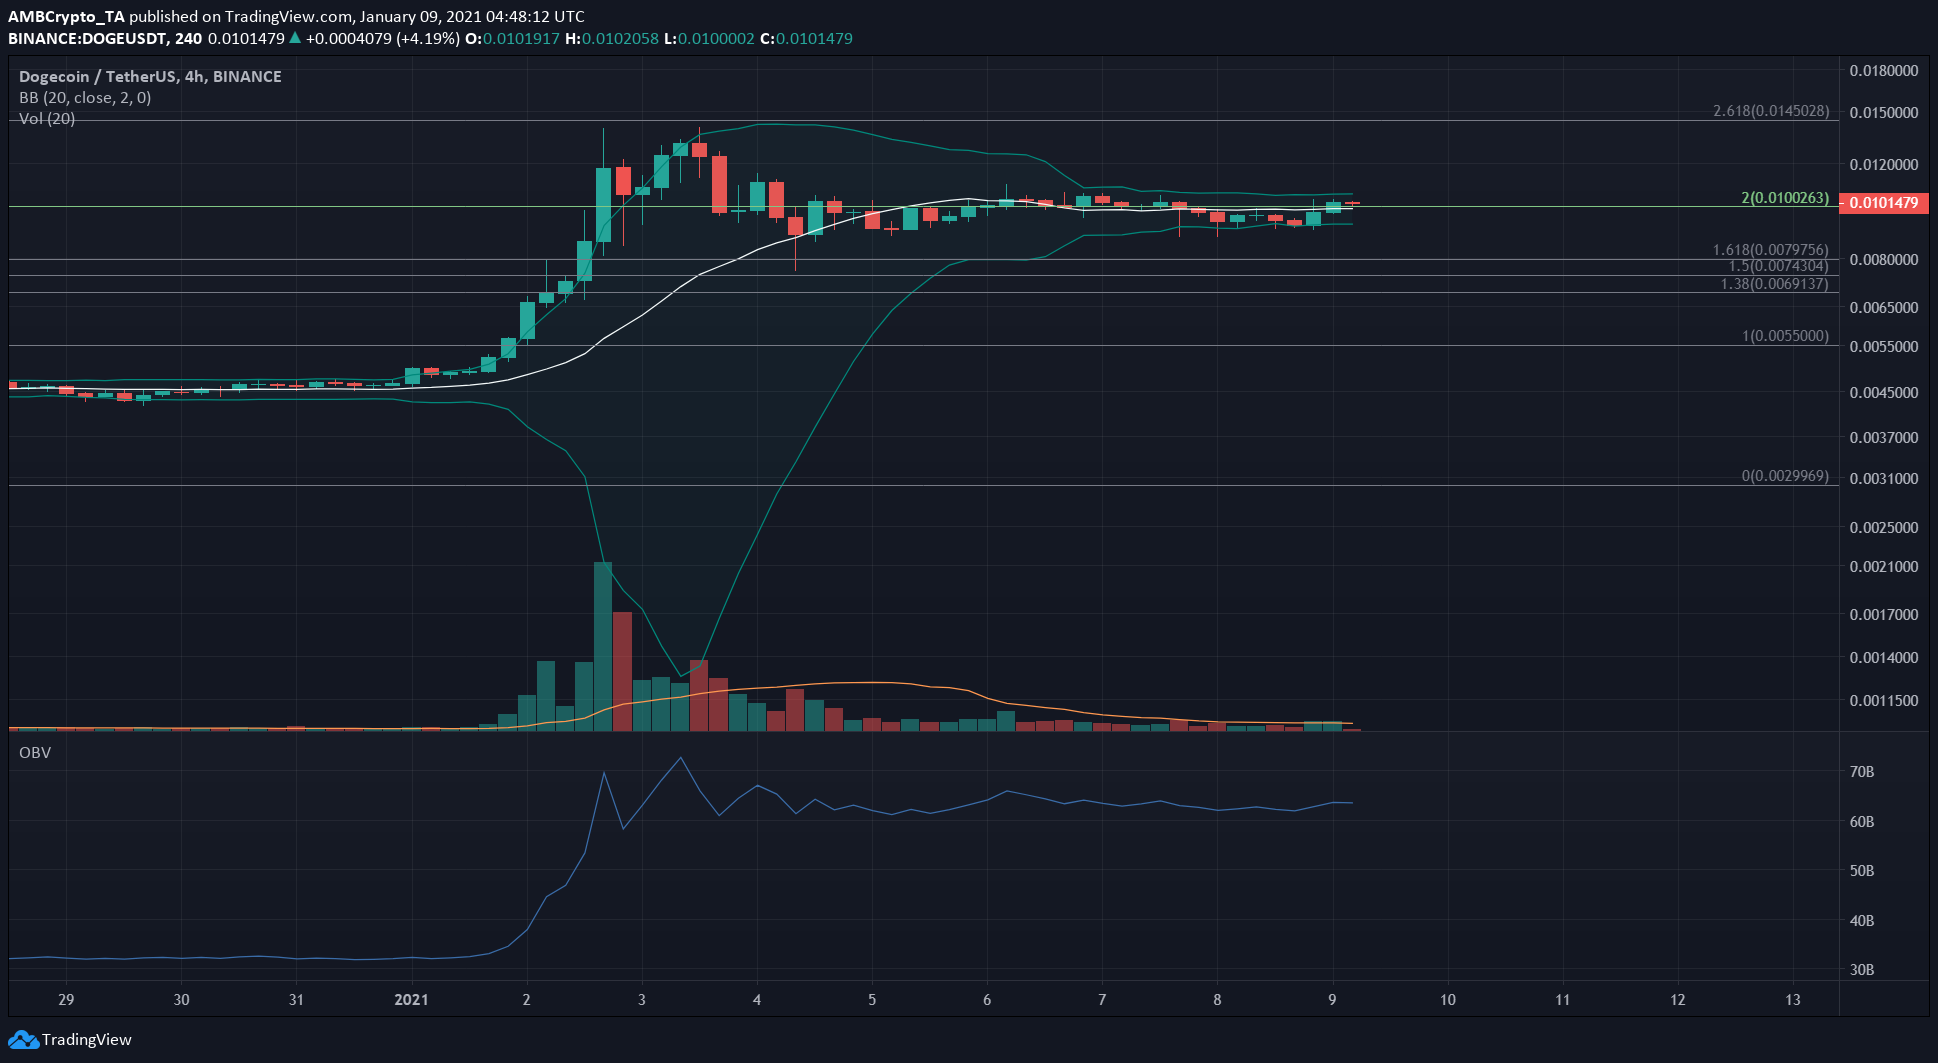The width and height of the screenshot is (1938, 1063).
Task: Click the 0.0045000 price axis label
Action: [x=1884, y=393]
